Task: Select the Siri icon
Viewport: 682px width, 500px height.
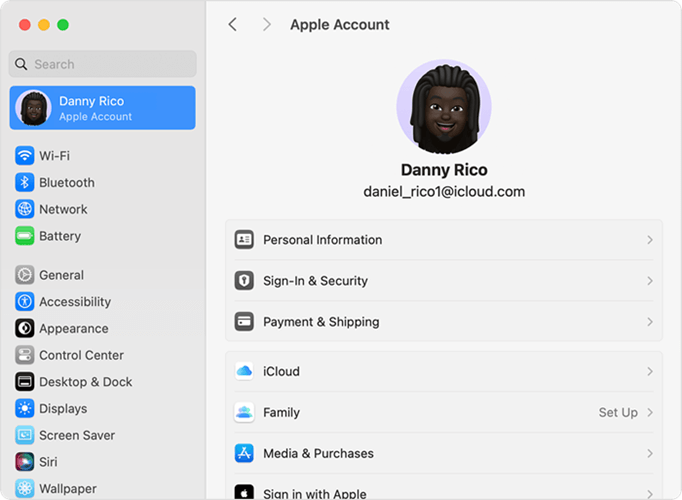Action: [25, 462]
